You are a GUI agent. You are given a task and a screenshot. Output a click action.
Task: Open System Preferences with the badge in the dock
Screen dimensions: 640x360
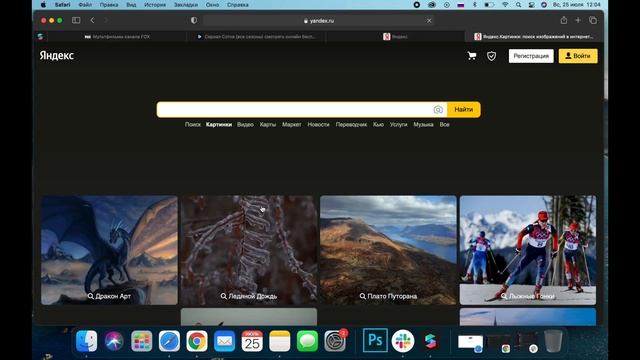click(335, 341)
